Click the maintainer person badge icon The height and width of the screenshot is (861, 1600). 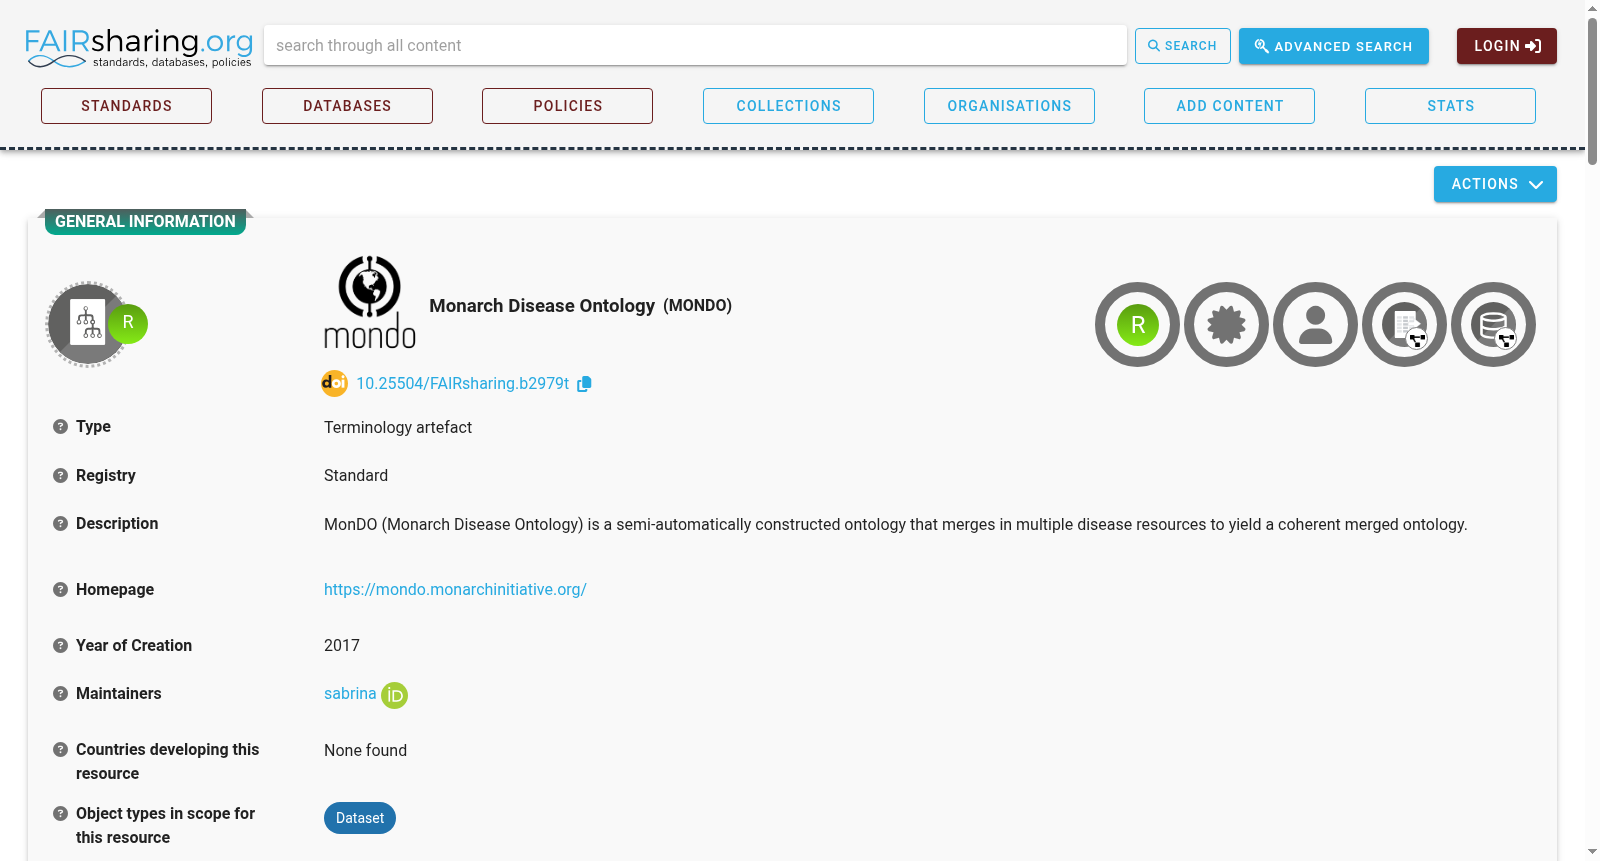pyautogui.click(x=1316, y=325)
